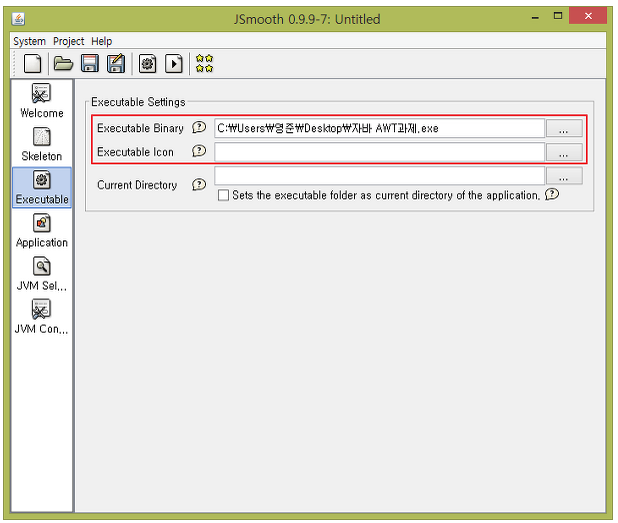Show help for executable folder checkbox
Image resolution: width=618 pixels, height=523 pixels.
click(552, 194)
